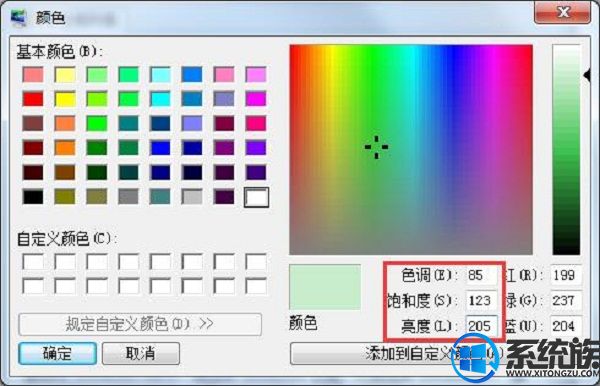Pick the pure red swatch in the second row
The height and width of the screenshot is (386, 600).
click(33, 99)
